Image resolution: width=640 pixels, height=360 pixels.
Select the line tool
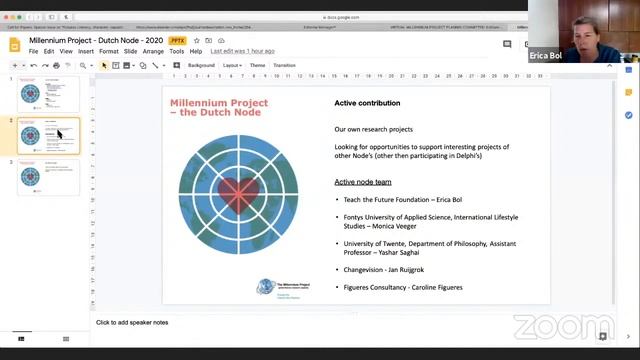click(x=155, y=65)
